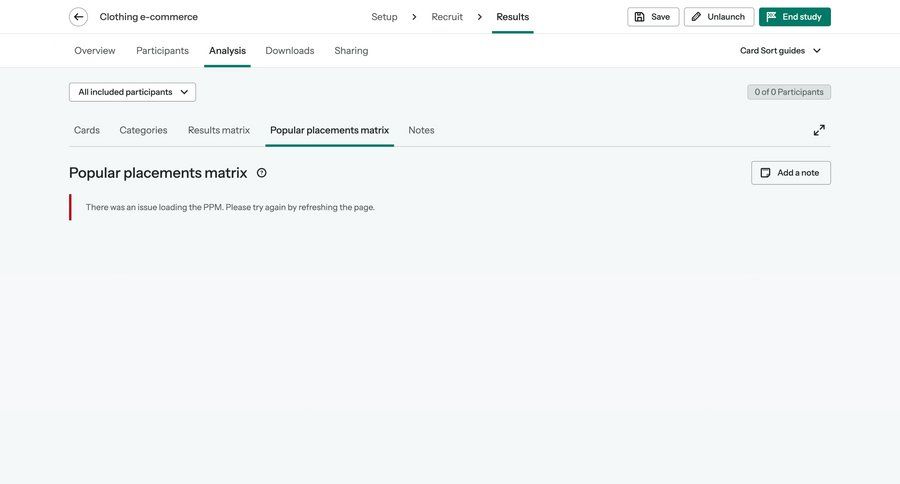Screen dimensions: 900x484
Task: Click the Unlaunch button
Action: (x=718, y=17)
